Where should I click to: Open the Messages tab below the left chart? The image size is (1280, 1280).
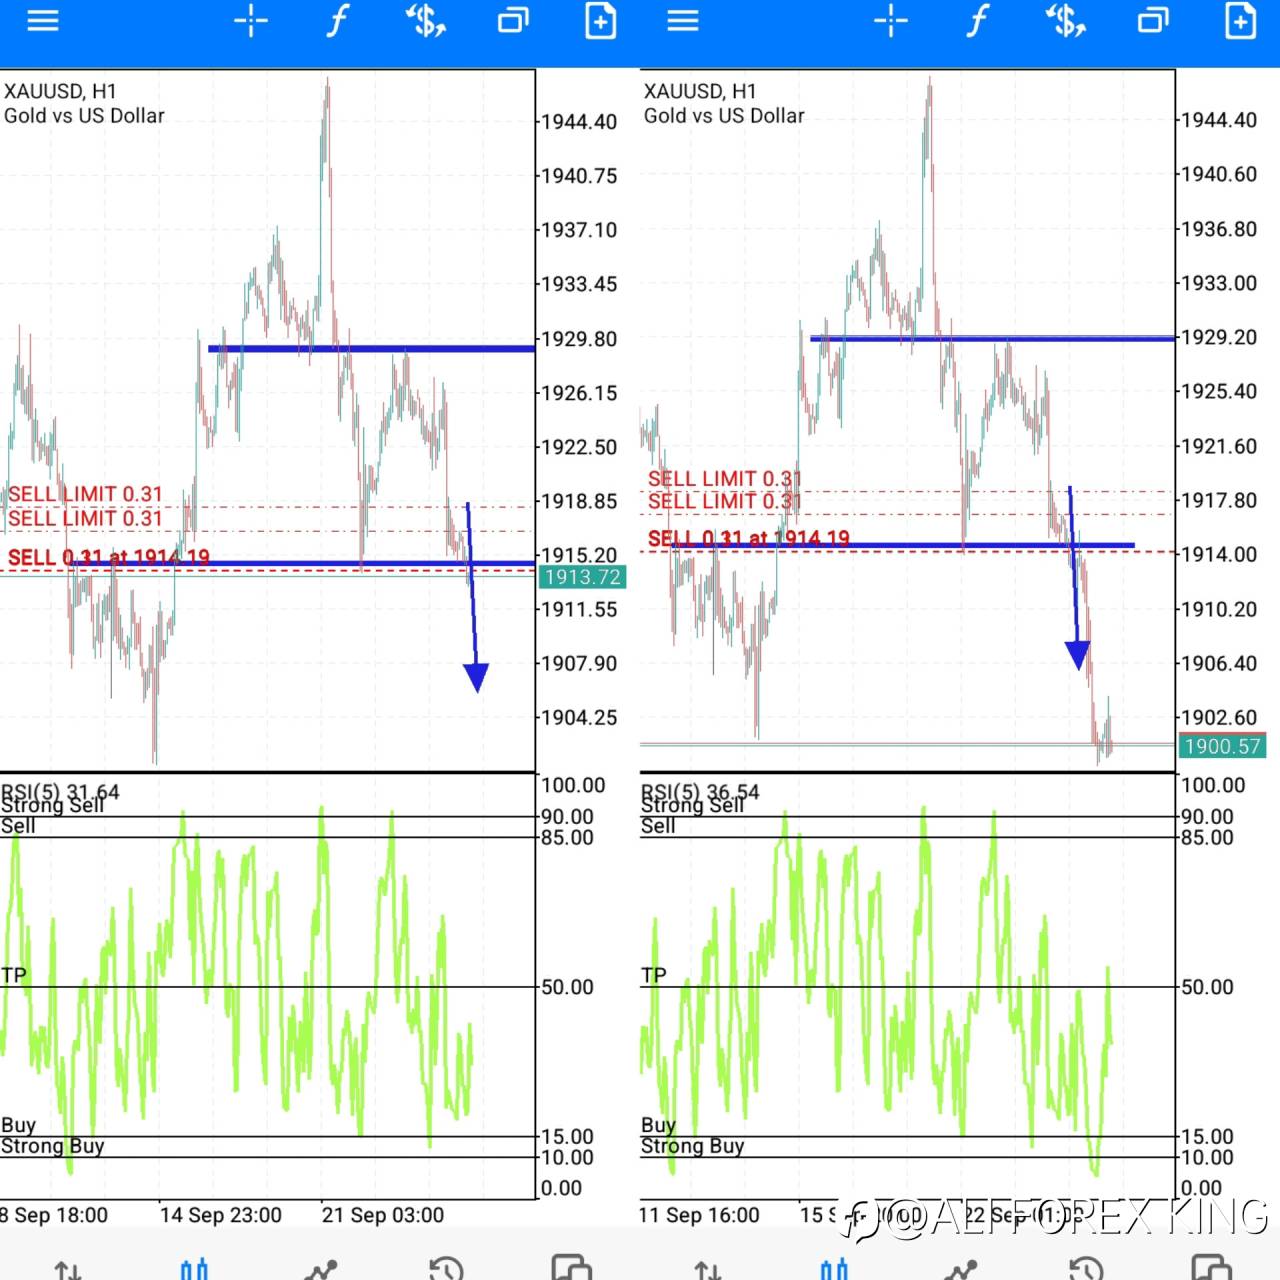point(572,1267)
